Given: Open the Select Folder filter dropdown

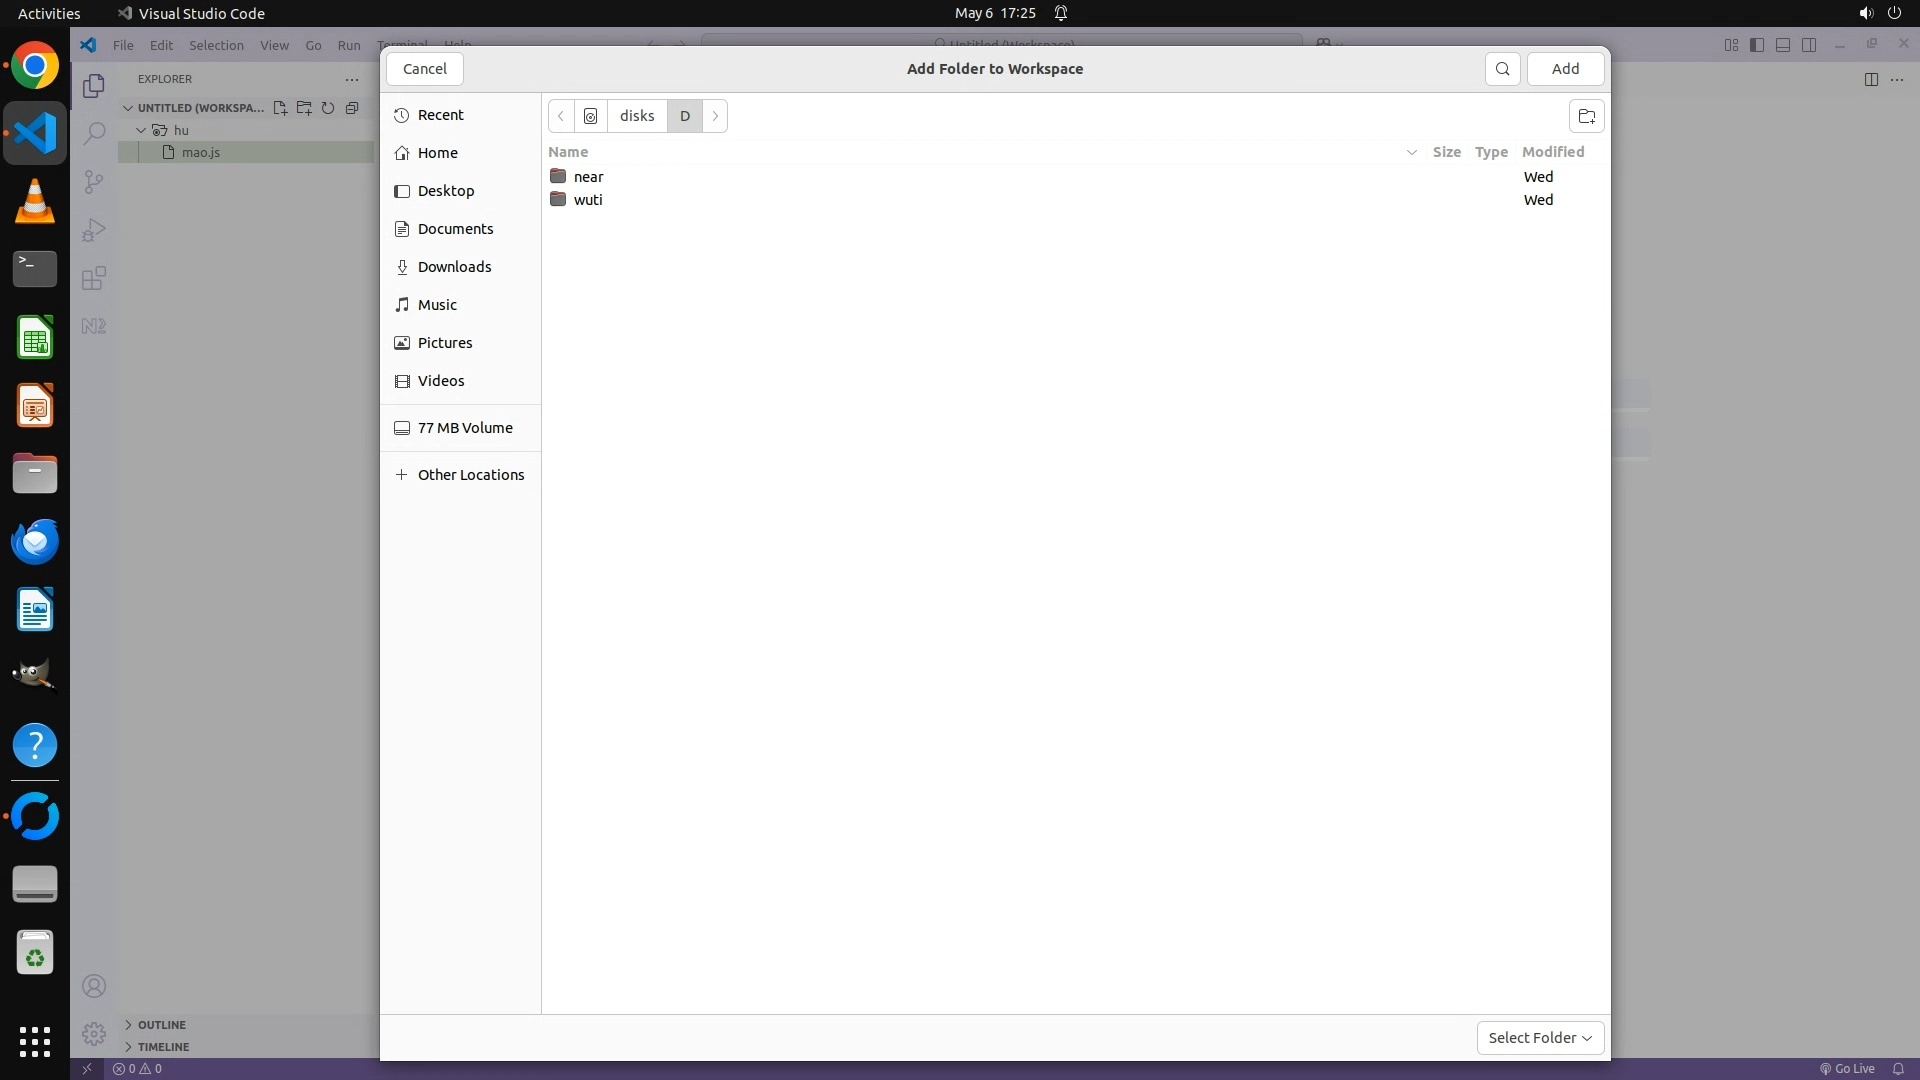Looking at the screenshot, I should [x=1540, y=1038].
